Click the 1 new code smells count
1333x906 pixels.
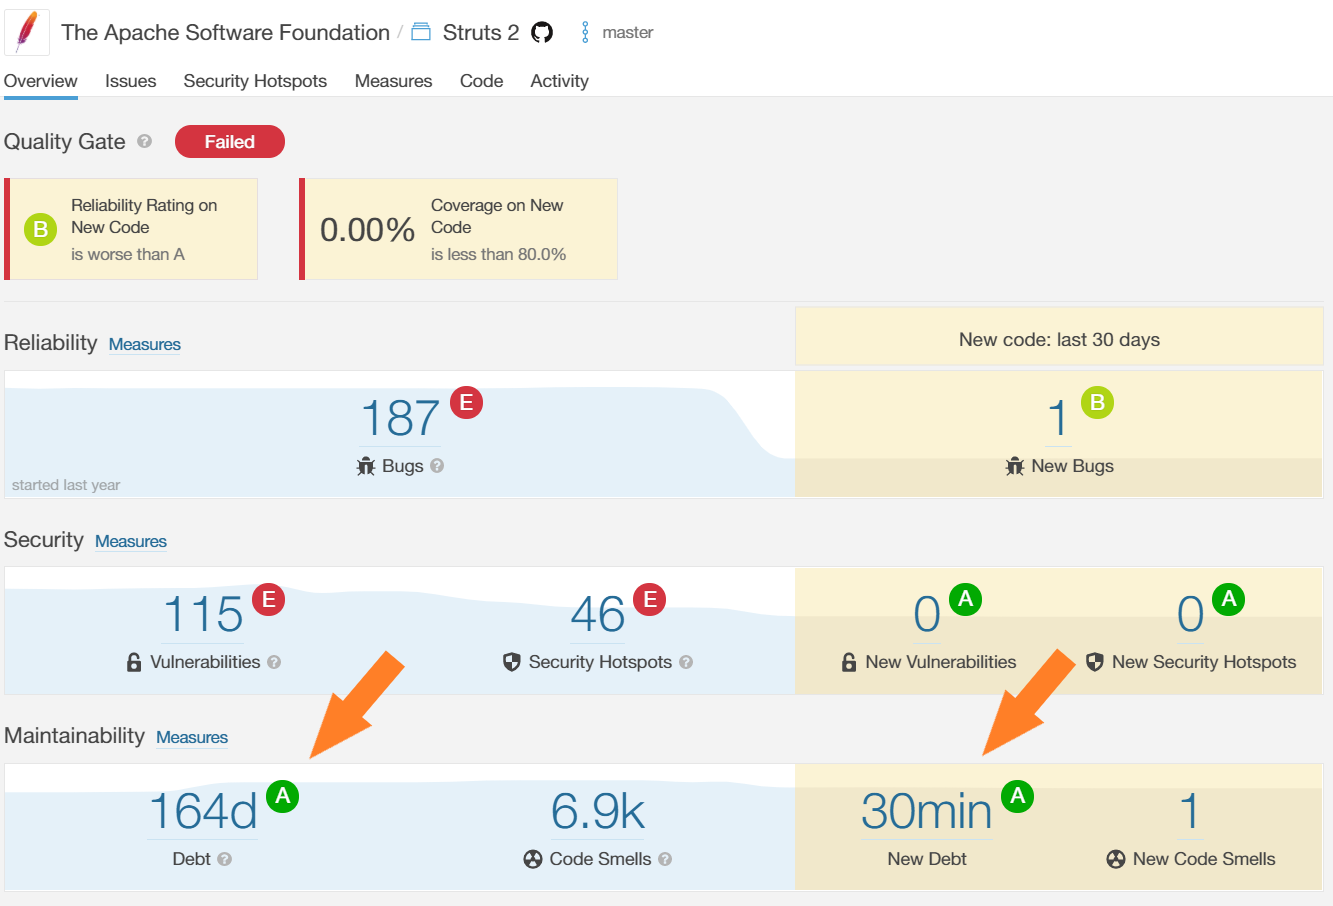point(1189,811)
